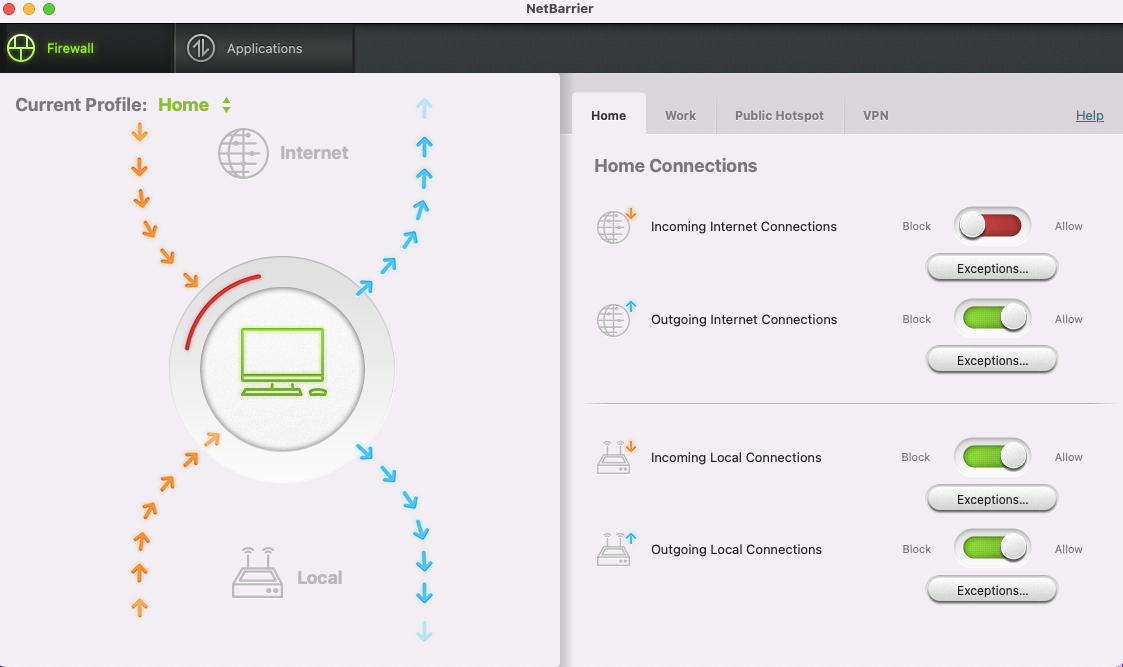Select the VPN profile tab
The height and width of the screenshot is (667, 1123).
tap(876, 115)
